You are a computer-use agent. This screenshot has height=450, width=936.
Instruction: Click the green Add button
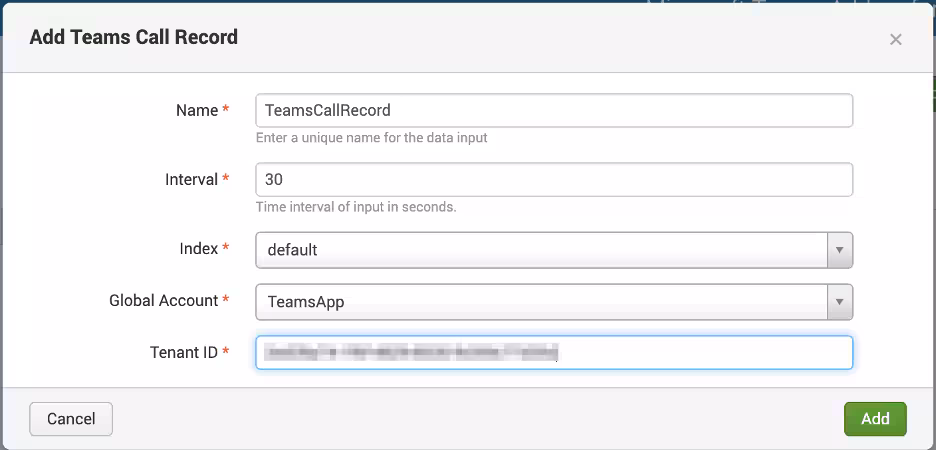pos(875,419)
